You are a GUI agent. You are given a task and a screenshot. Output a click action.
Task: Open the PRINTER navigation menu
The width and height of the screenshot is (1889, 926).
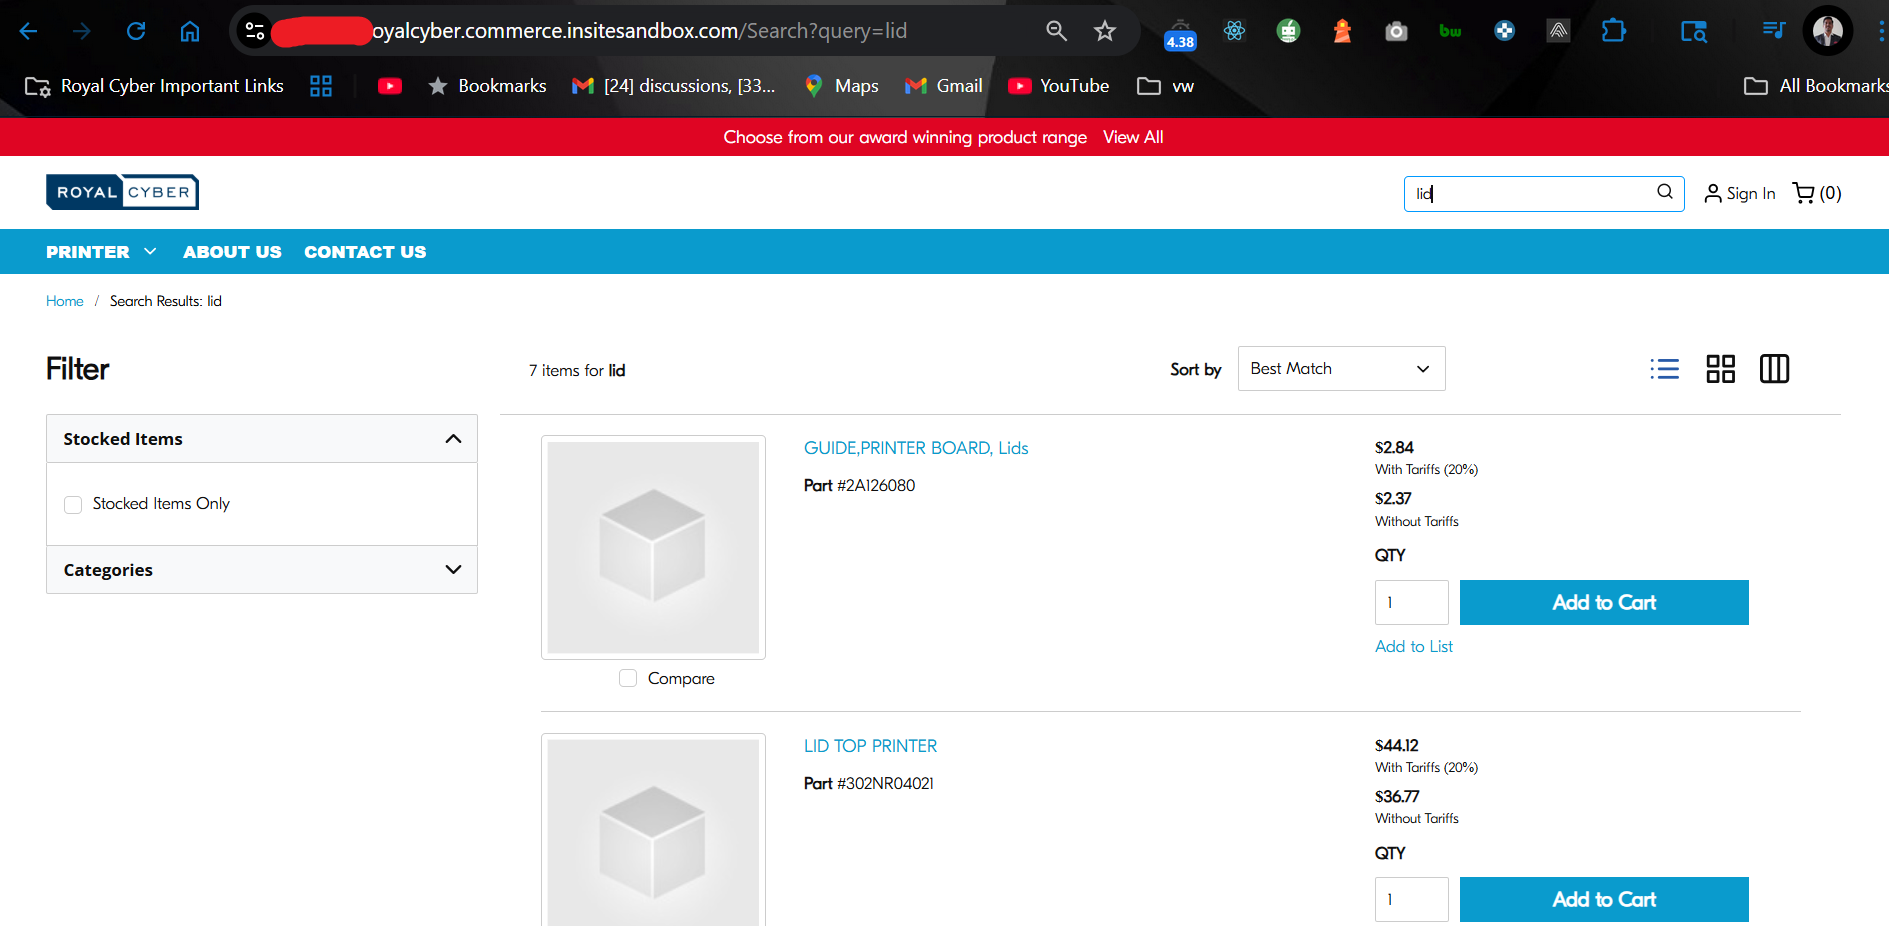pos(101,252)
